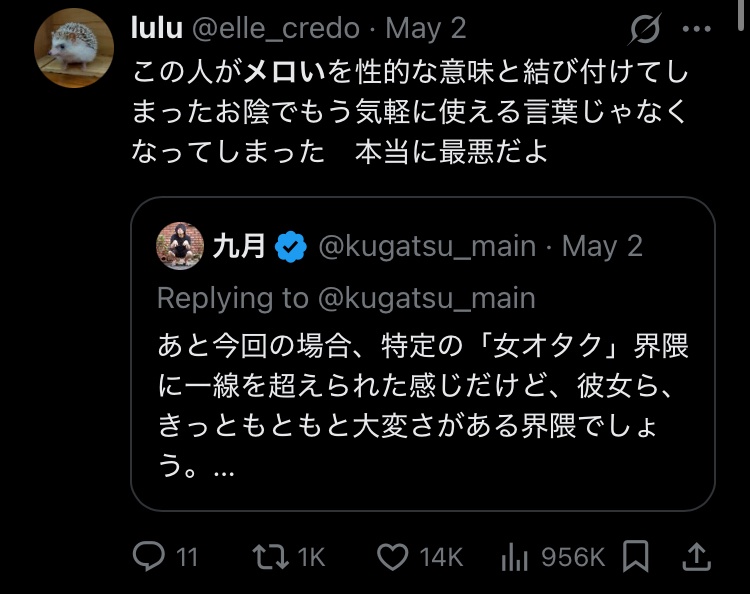Tap the share upload icon
This screenshot has width=750, height=594.
click(697, 555)
